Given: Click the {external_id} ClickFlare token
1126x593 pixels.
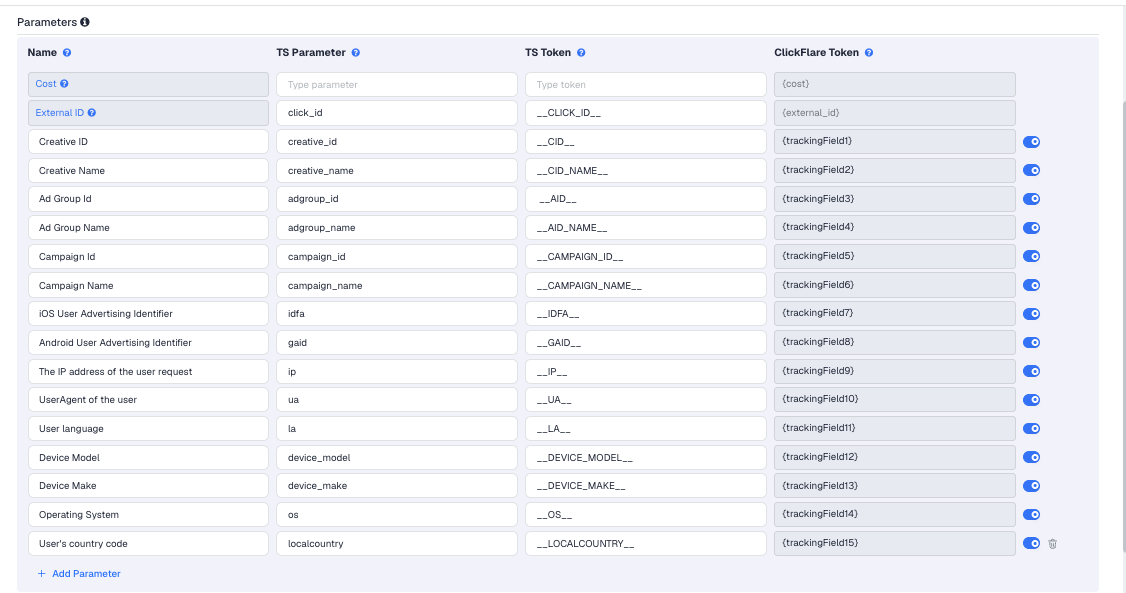Looking at the screenshot, I should coord(895,113).
